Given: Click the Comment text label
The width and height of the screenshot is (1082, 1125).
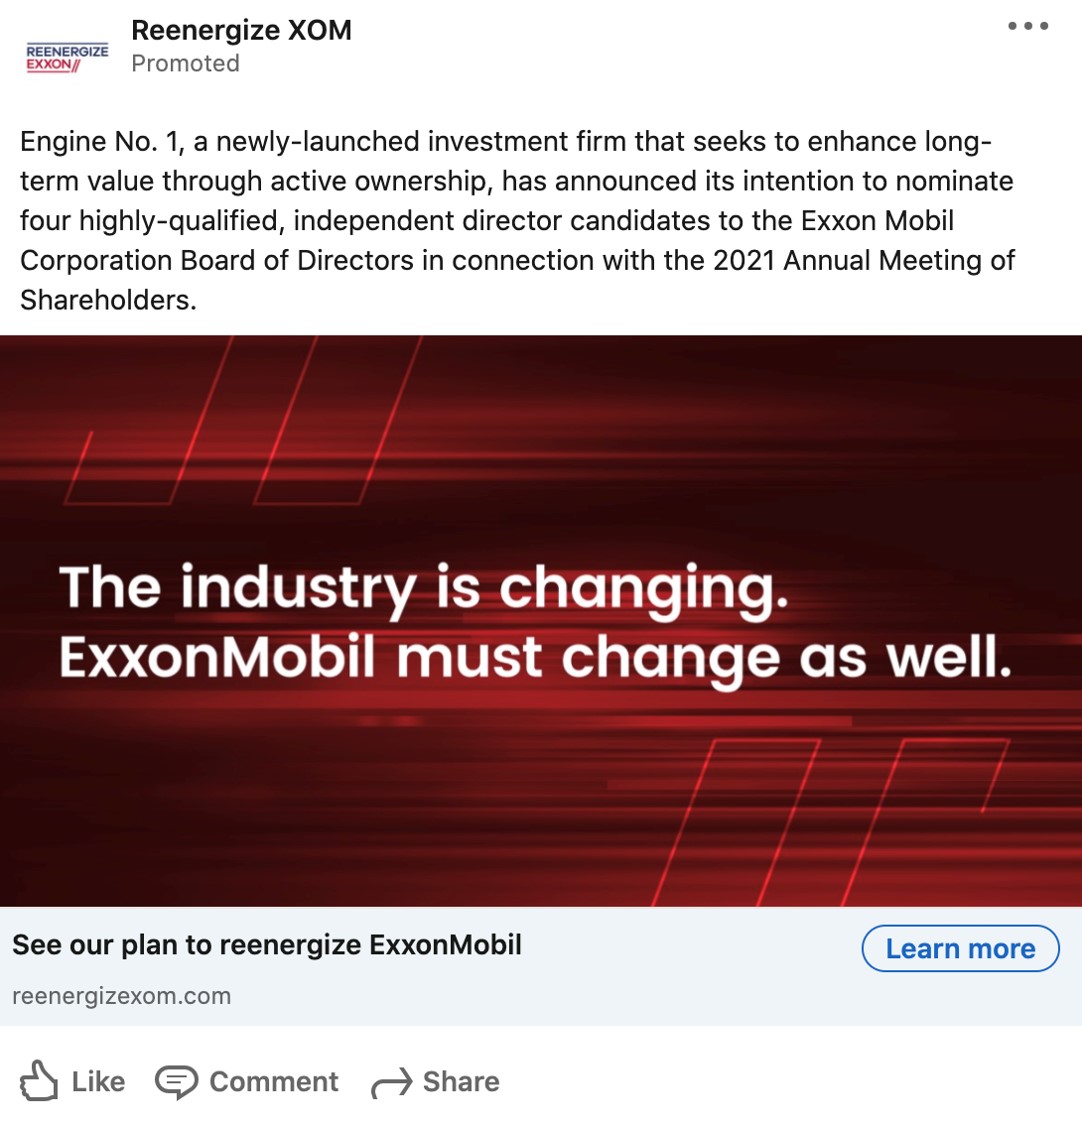Looking at the screenshot, I should (274, 1082).
